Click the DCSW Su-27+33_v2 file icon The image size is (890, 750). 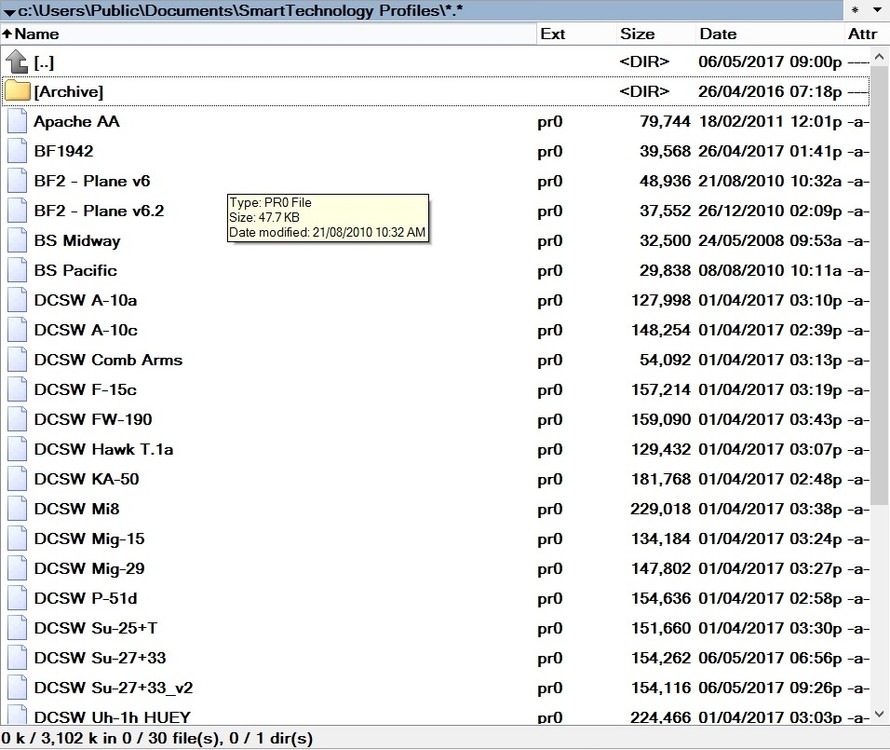pos(17,688)
